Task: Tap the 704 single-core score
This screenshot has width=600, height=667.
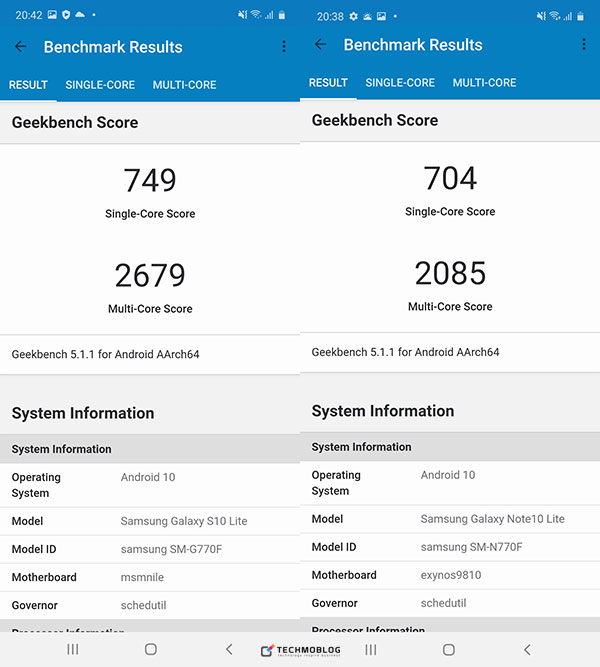Action: click(450, 178)
